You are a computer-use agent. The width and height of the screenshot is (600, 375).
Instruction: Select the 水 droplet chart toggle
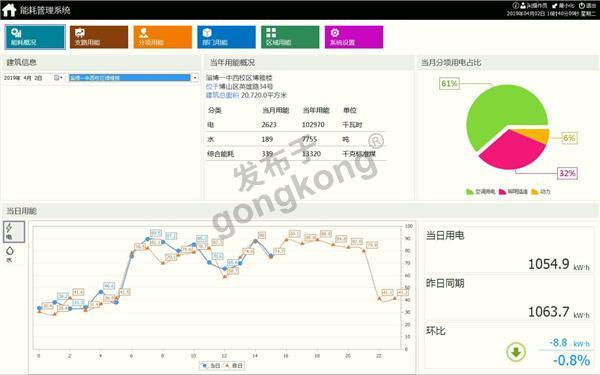10,254
